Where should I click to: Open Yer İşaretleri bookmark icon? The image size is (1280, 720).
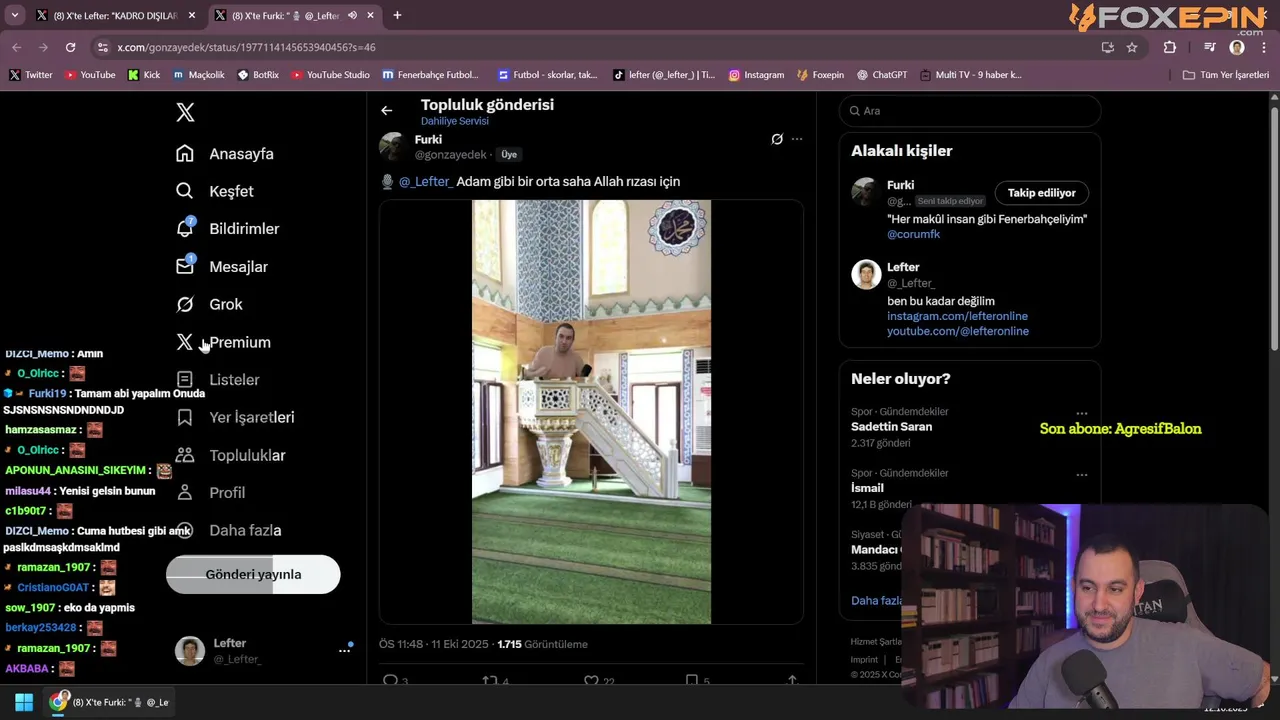click(x=185, y=417)
